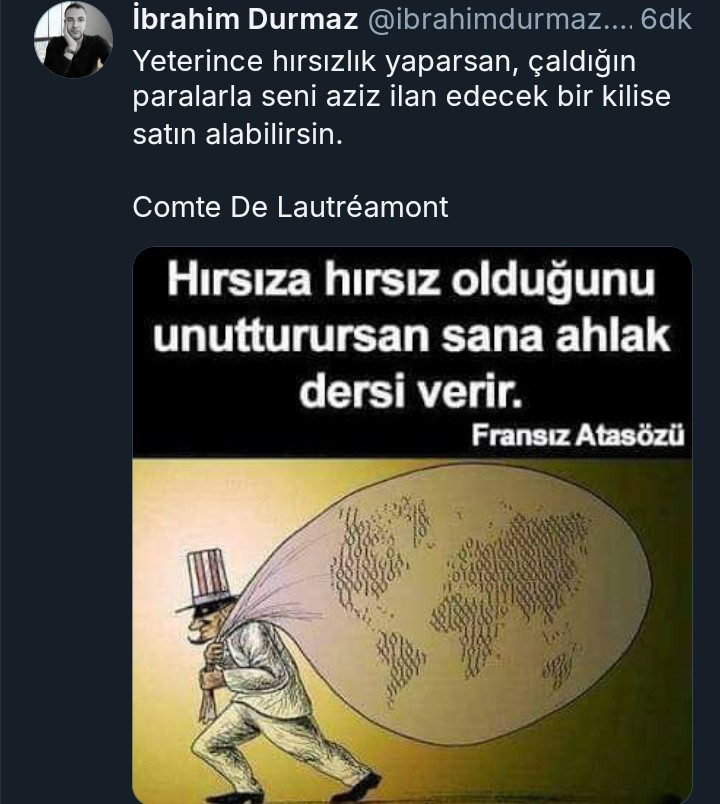The height and width of the screenshot is (804, 720).
Task: Open İbrahim Durmaz's profile picture
Action: (x=73, y=39)
